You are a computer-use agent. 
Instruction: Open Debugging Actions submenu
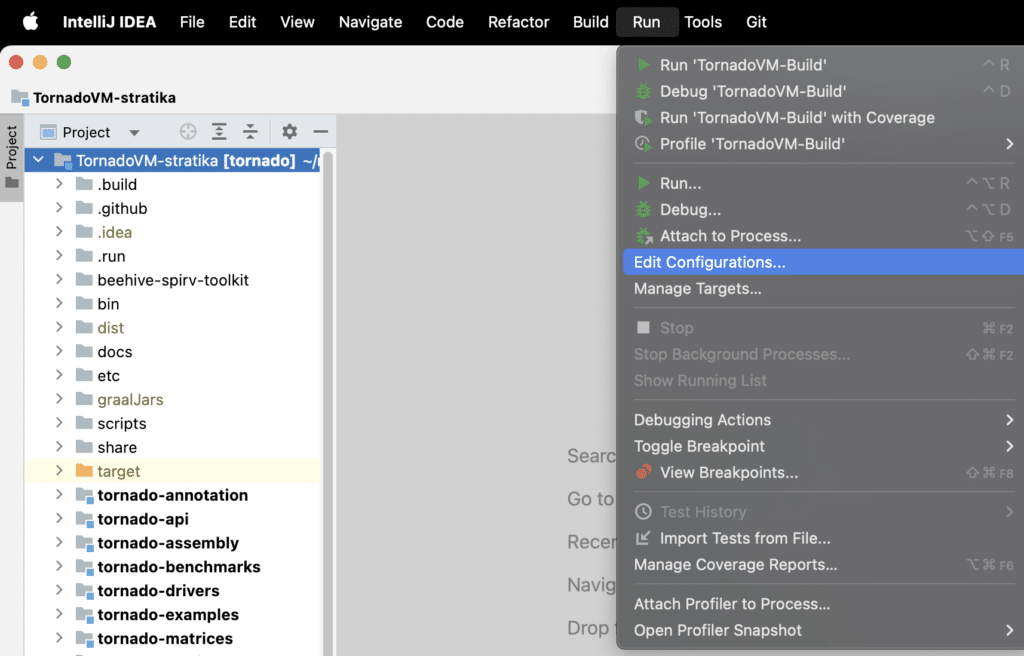[x=702, y=420]
